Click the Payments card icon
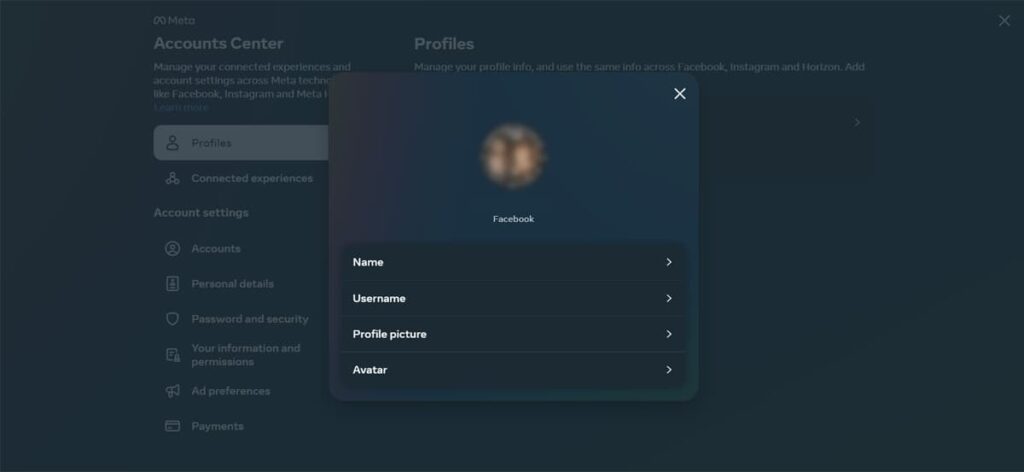The image size is (1024, 472). coord(172,426)
